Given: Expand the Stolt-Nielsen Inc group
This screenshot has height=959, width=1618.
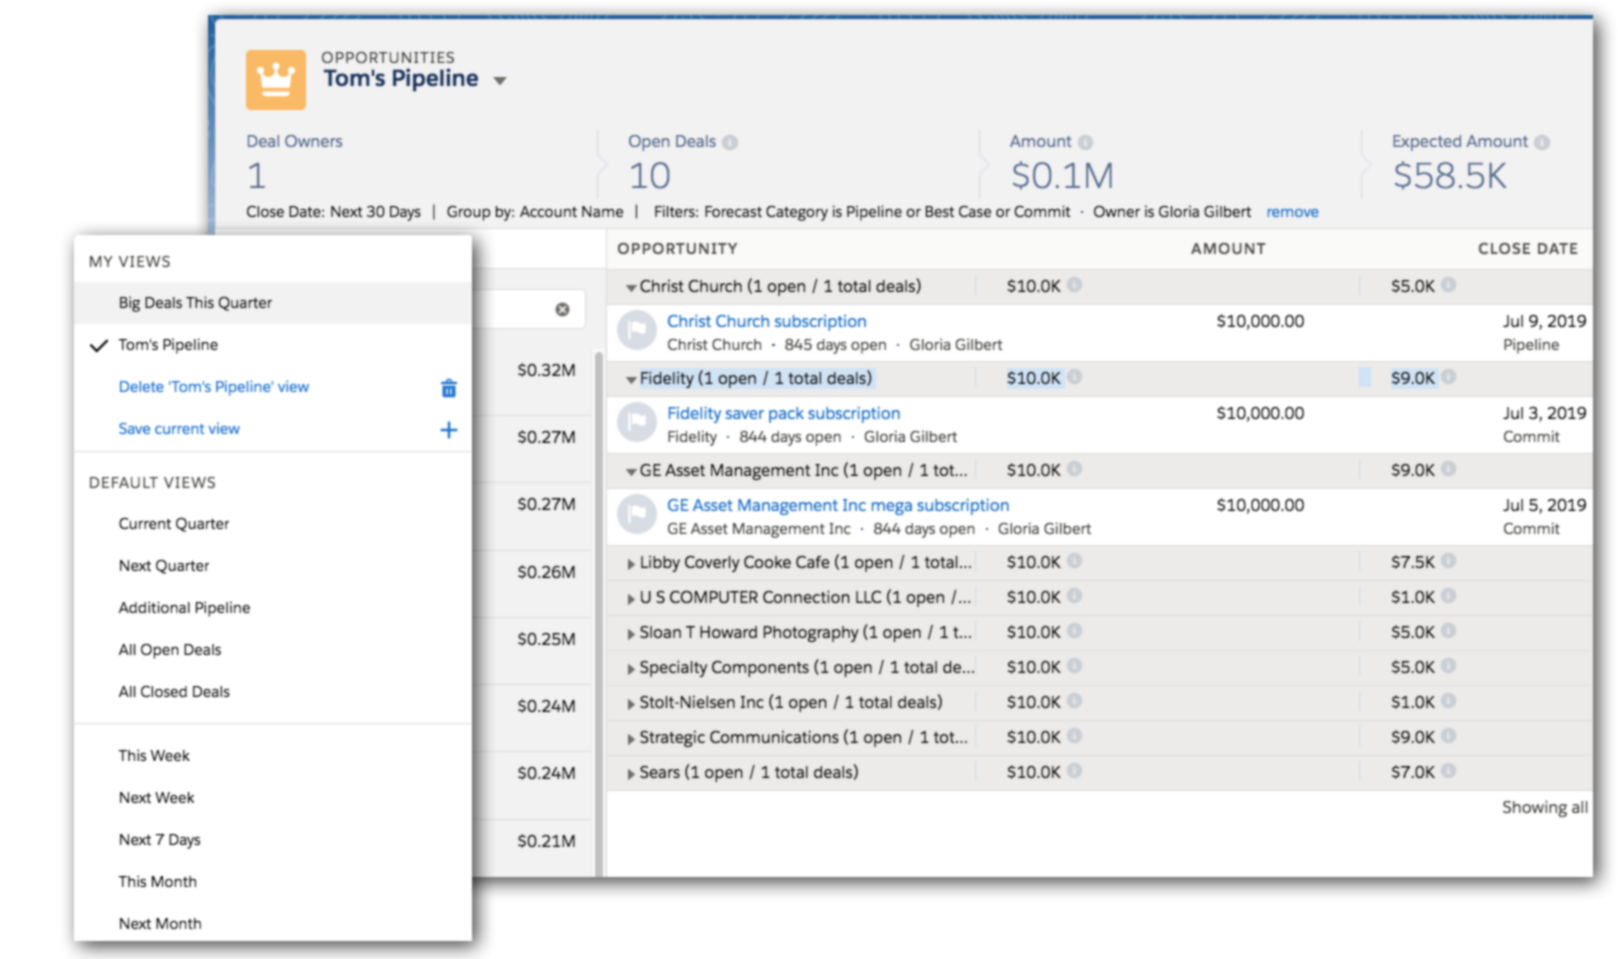Looking at the screenshot, I should tap(631, 704).
